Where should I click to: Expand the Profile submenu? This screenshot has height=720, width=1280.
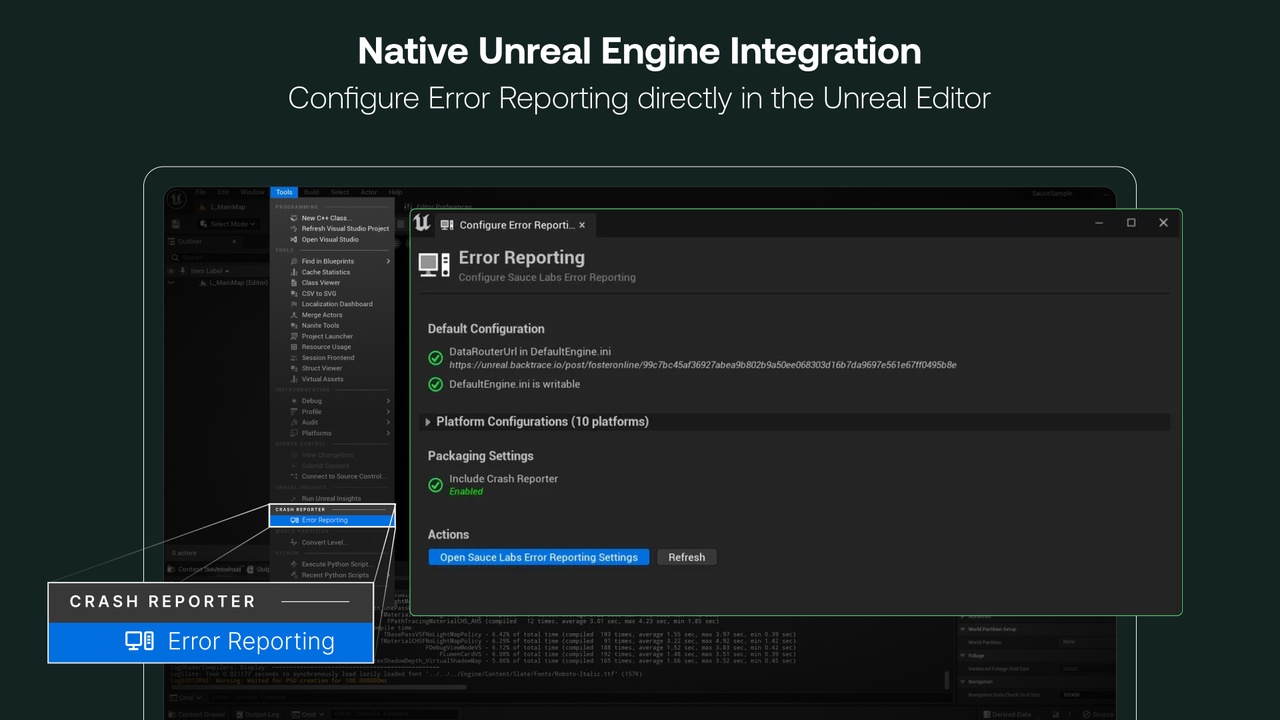tap(332, 412)
